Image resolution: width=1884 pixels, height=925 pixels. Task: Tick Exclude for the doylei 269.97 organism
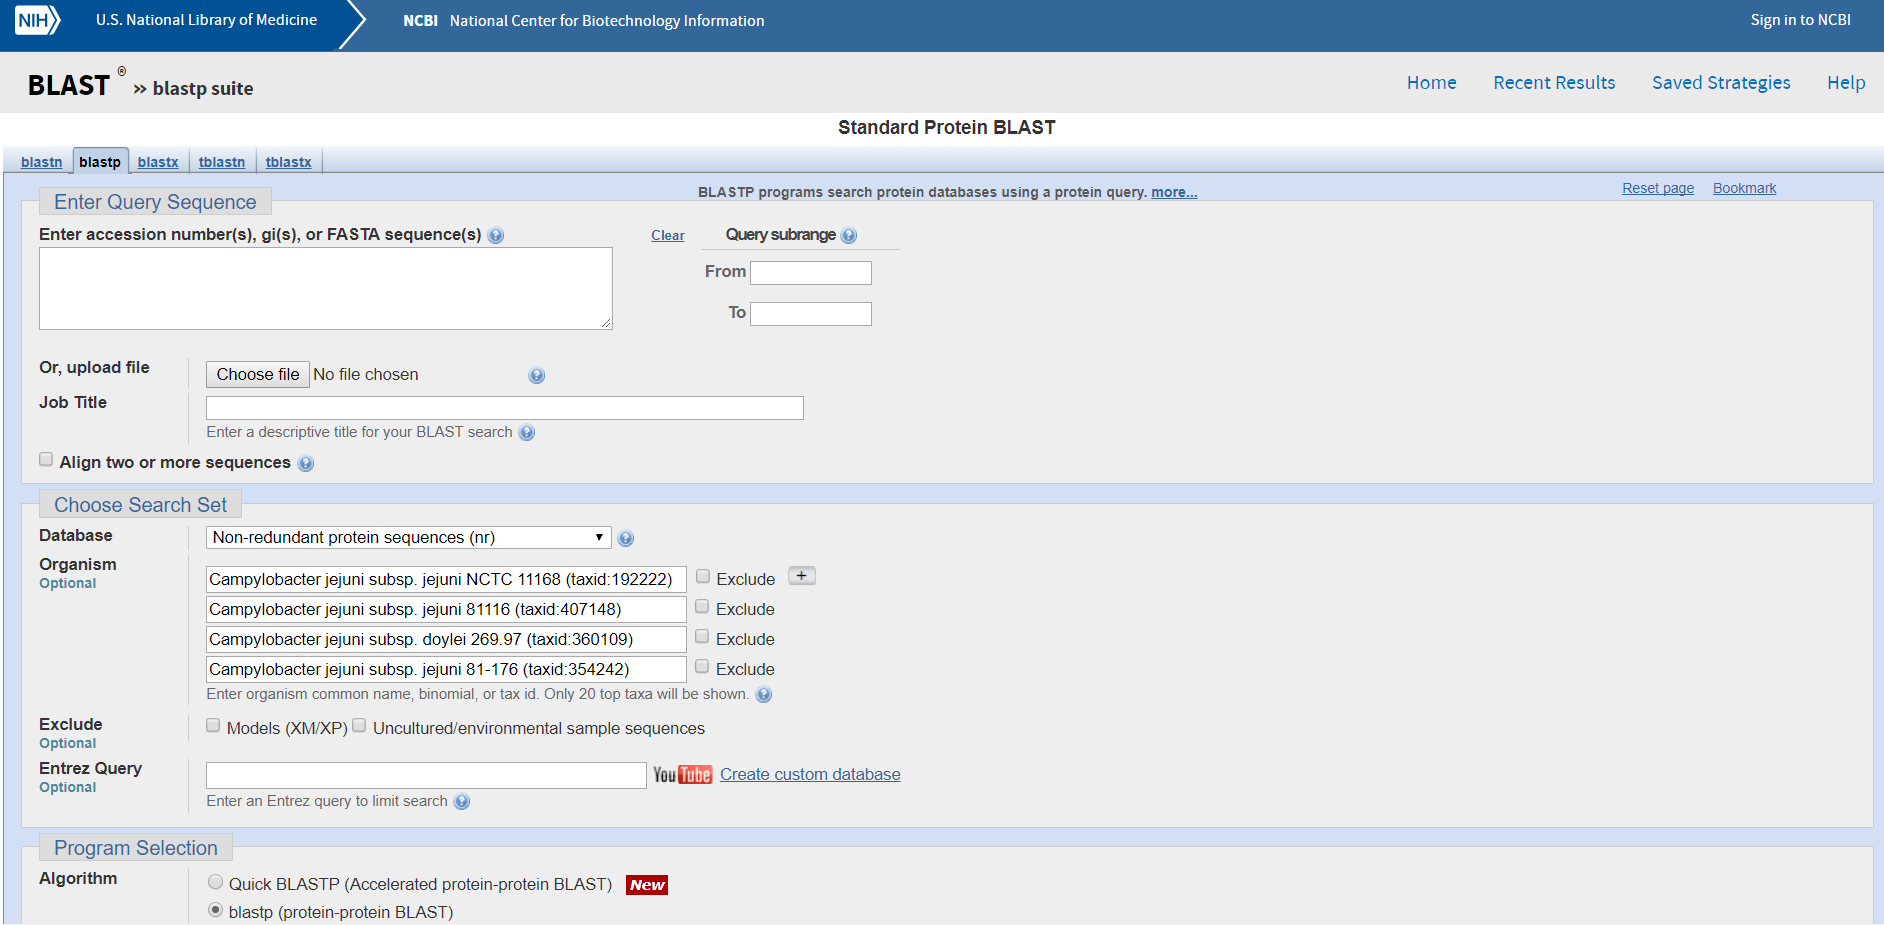coord(702,637)
